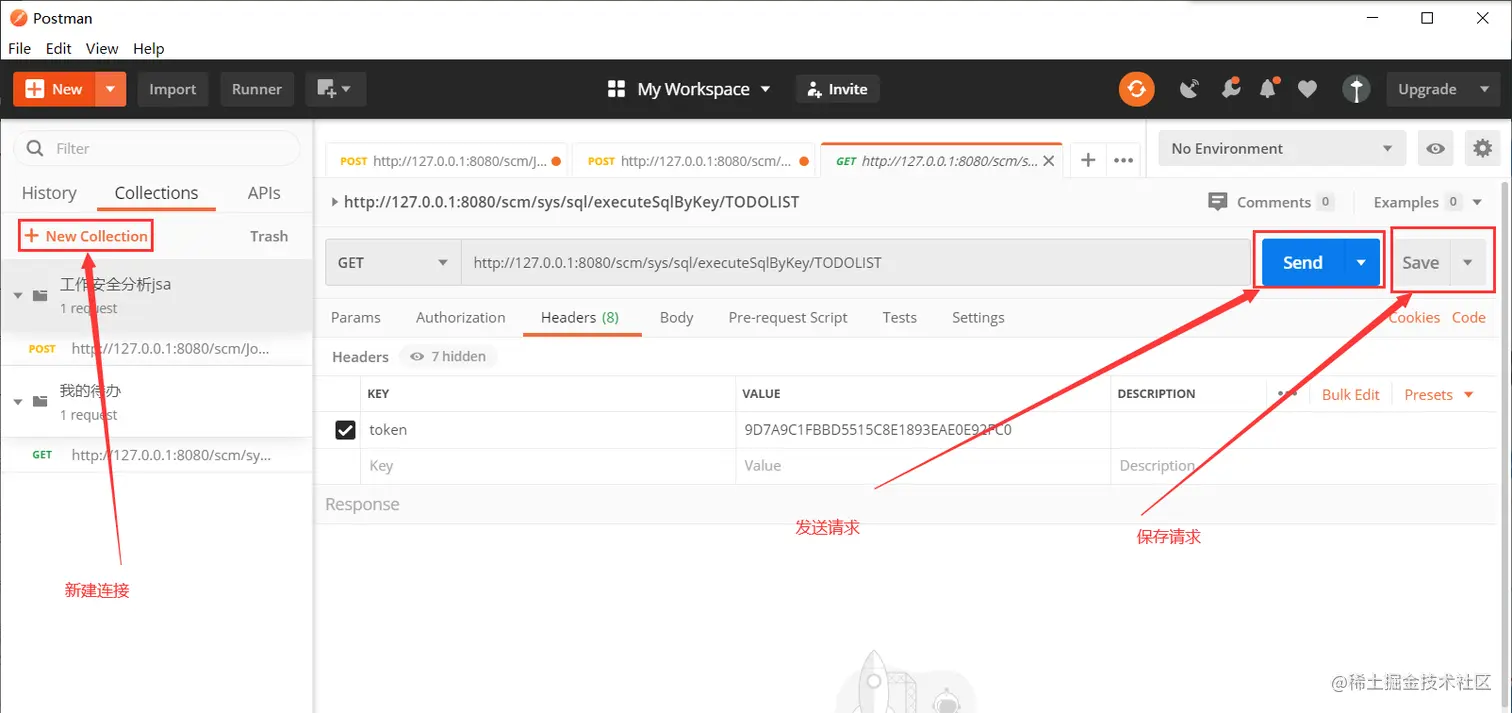Open the GET method dropdown
Viewport: 1512px width, 713px height.
click(x=393, y=263)
